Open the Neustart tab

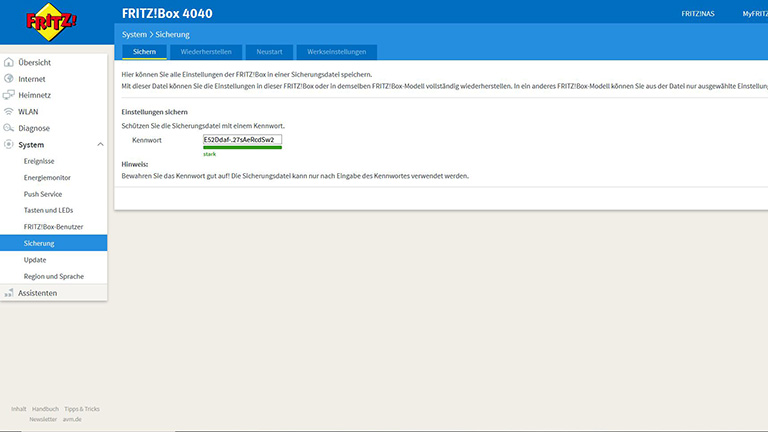270,51
